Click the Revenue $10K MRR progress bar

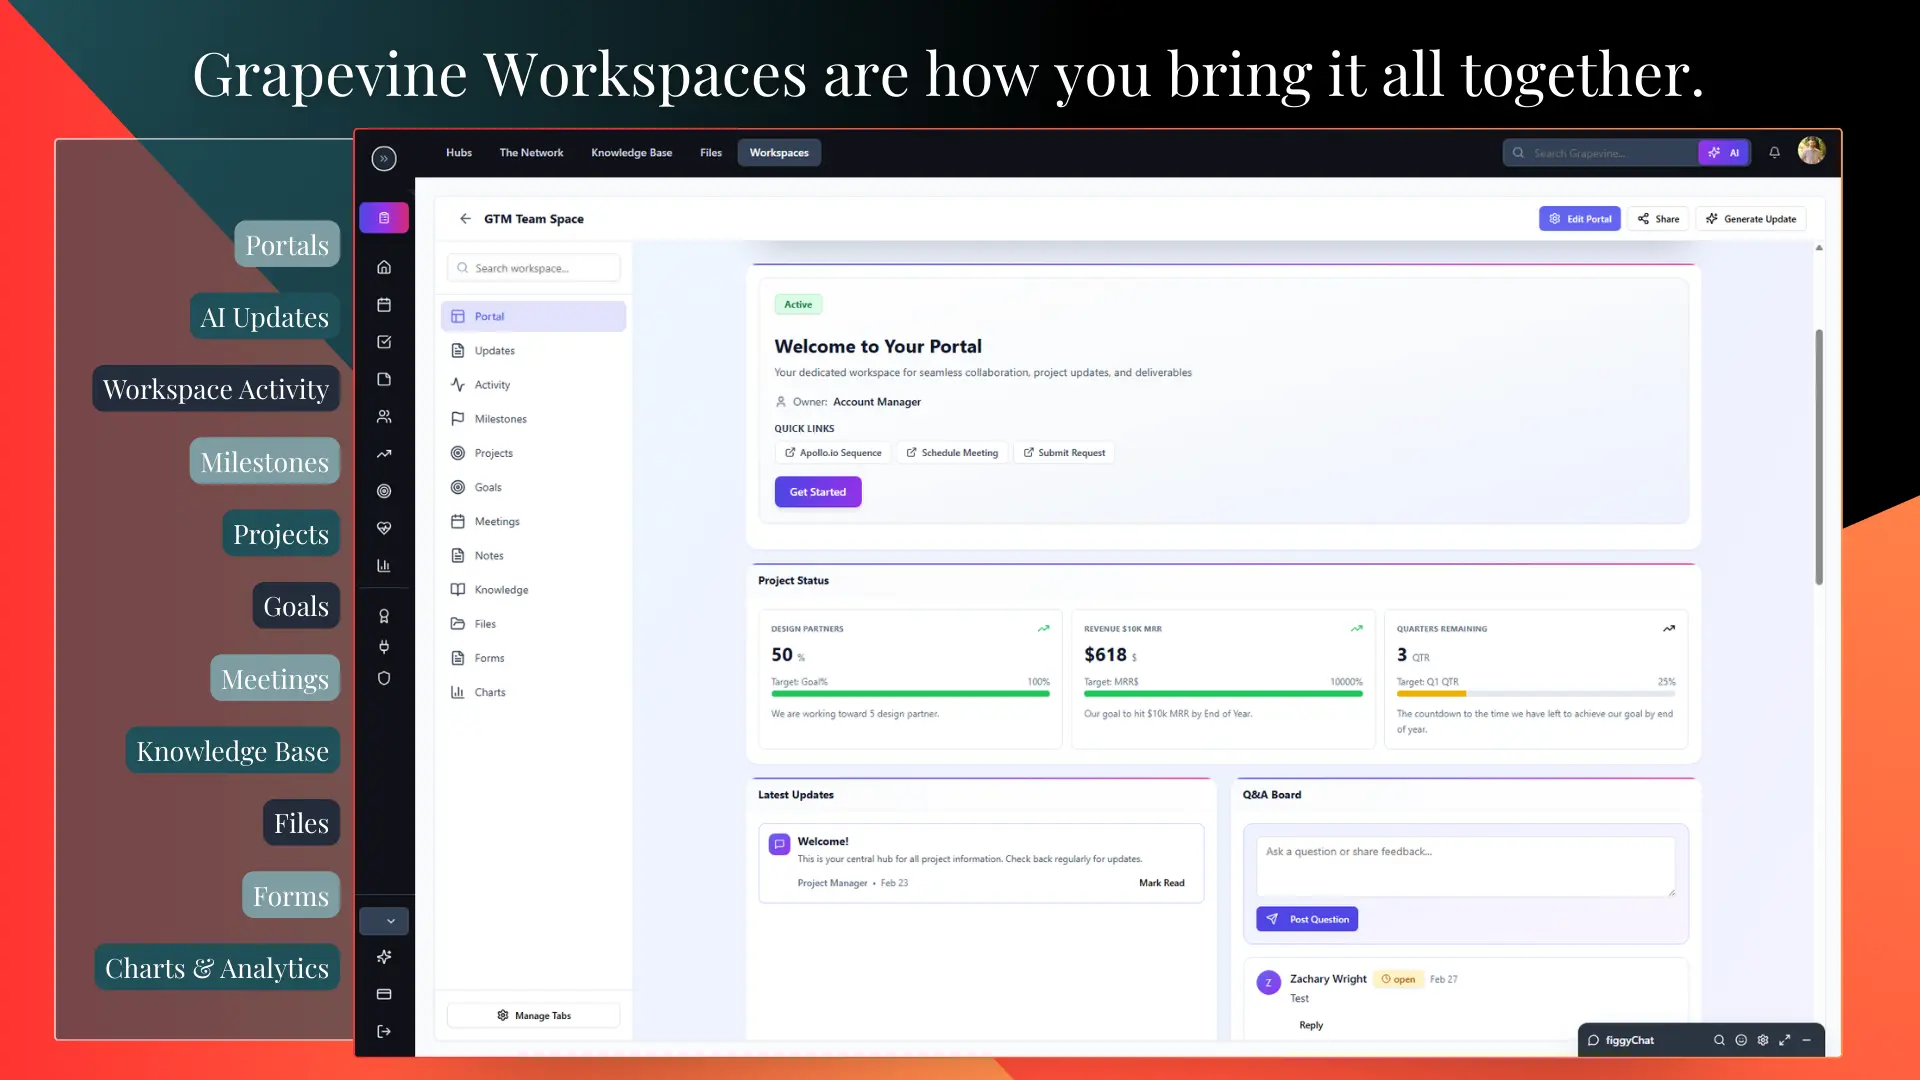pos(1222,693)
